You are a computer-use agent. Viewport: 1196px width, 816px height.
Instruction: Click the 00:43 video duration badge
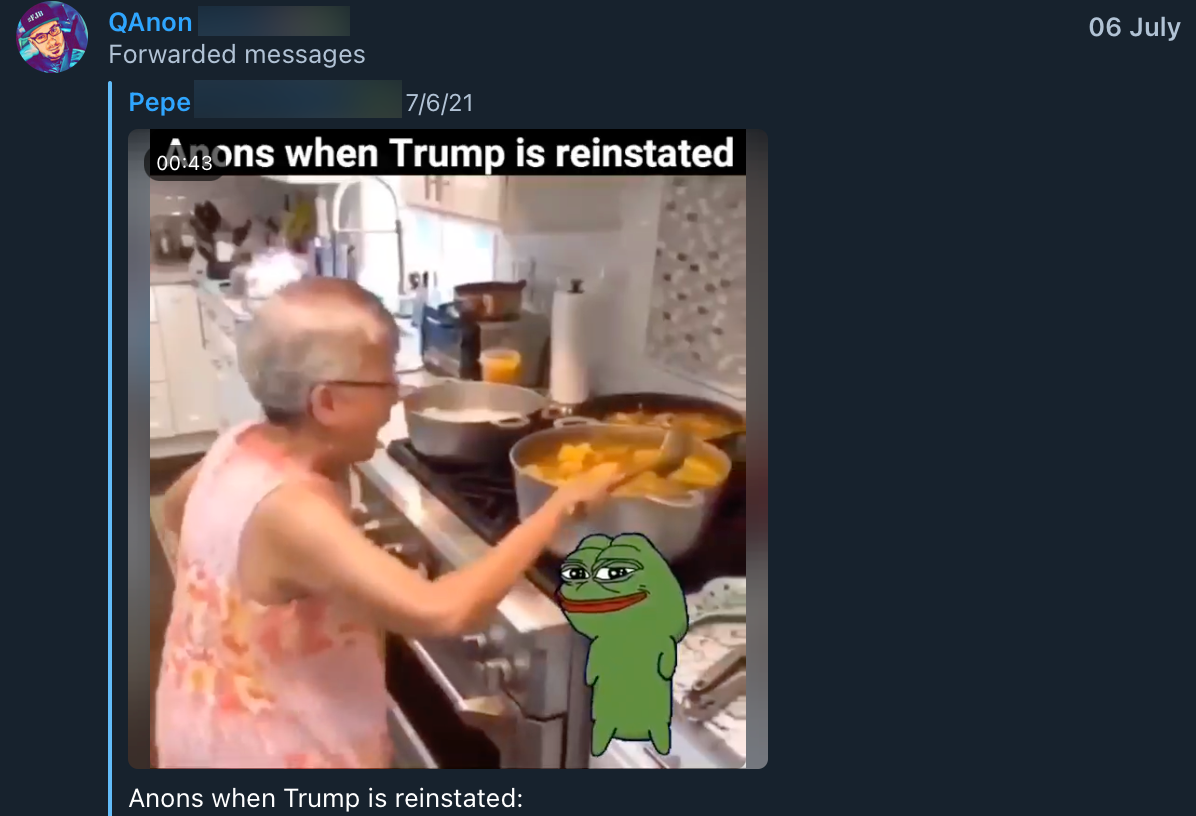pyautogui.click(x=185, y=163)
